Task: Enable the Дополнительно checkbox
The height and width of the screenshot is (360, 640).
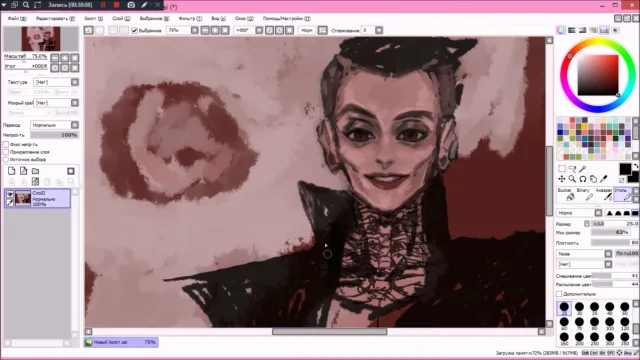Action: pos(559,294)
